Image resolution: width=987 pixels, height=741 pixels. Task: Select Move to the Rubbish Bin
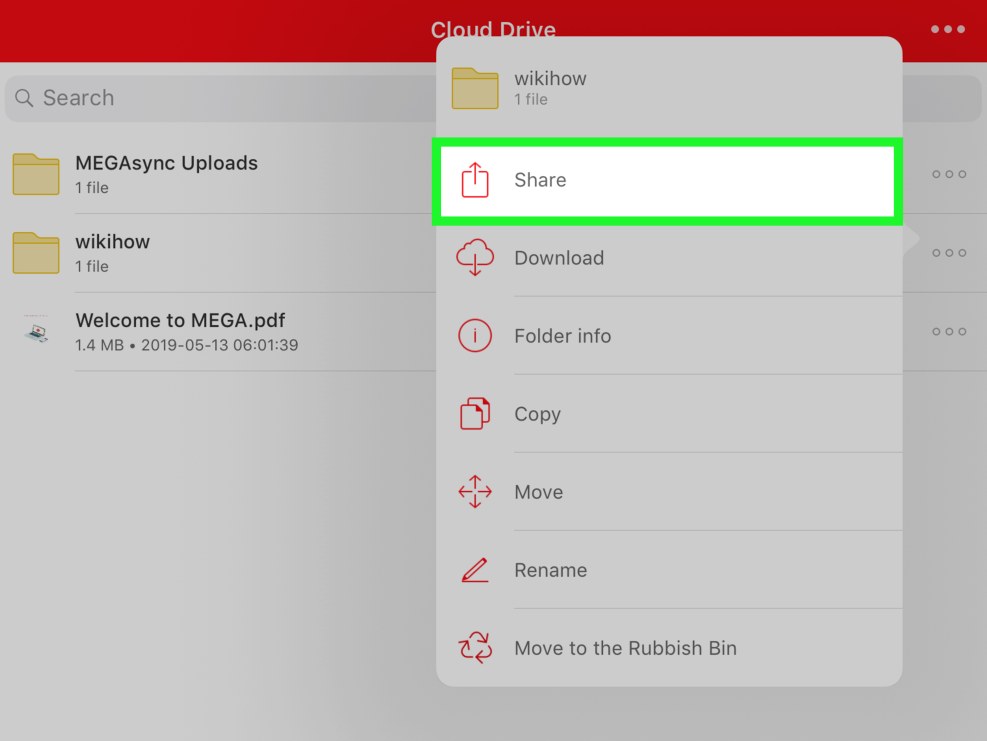pyautogui.click(x=625, y=648)
